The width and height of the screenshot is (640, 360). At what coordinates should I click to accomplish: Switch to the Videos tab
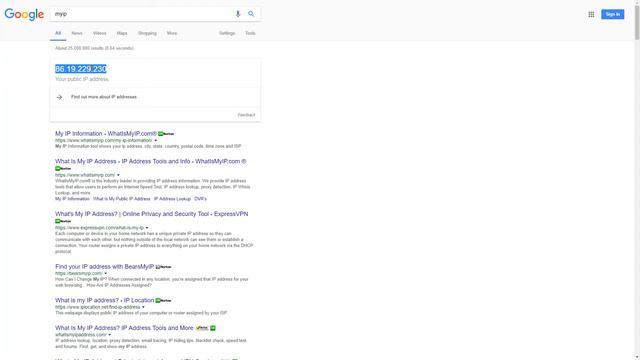click(99, 33)
